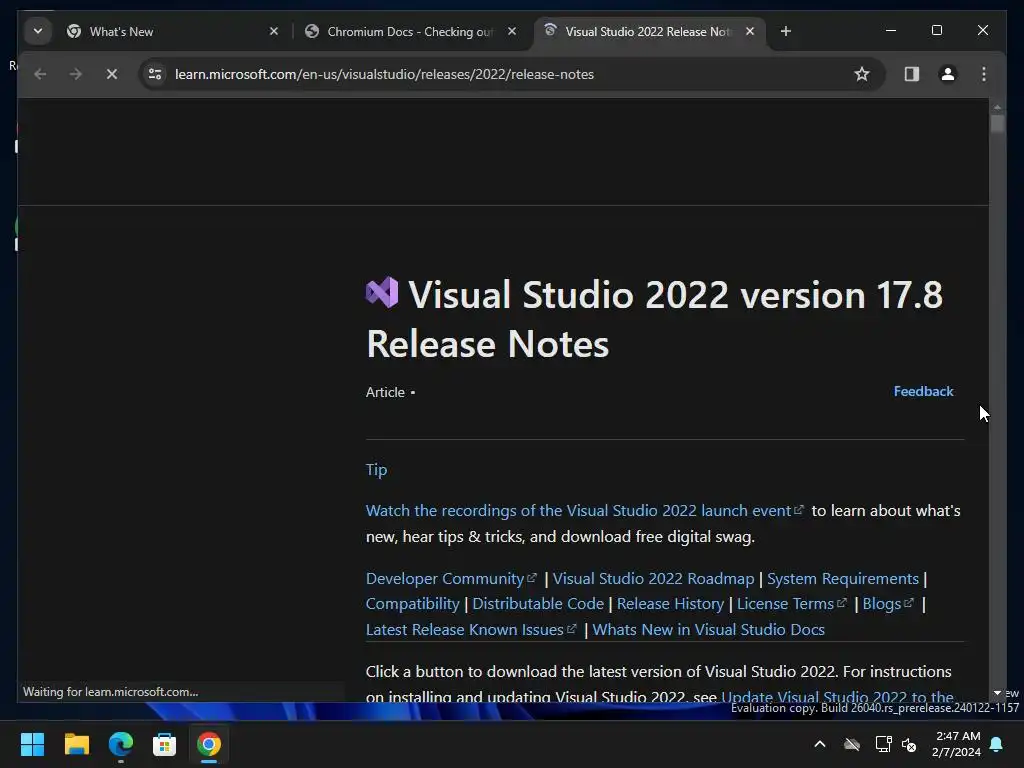Open the Blogs link
Viewport: 1024px width, 768px height.
tap(888, 604)
